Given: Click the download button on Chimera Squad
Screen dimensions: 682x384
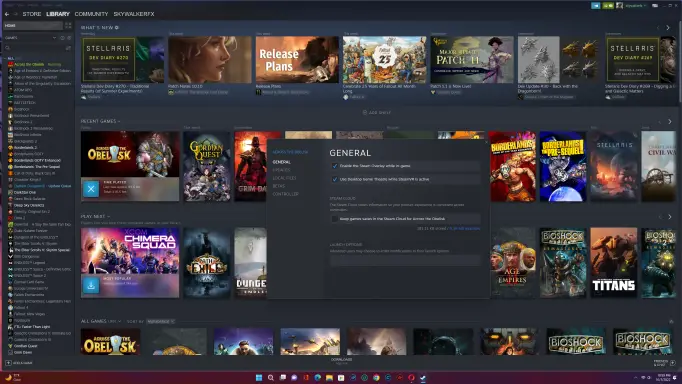Looking at the screenshot, I should 91,285.
